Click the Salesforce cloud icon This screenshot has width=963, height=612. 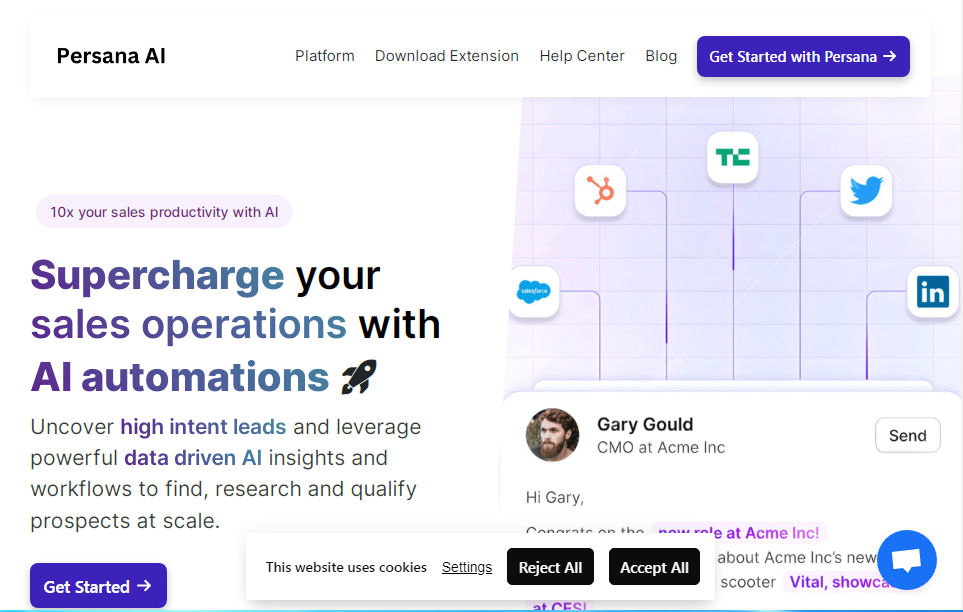pyautogui.click(x=533, y=292)
